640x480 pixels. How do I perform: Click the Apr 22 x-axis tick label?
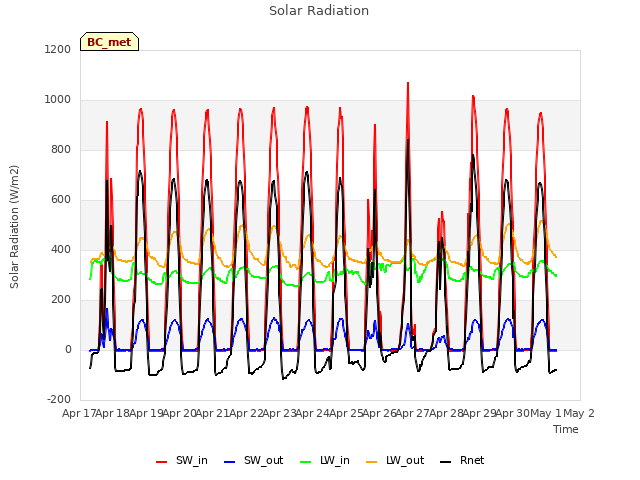click(x=246, y=413)
